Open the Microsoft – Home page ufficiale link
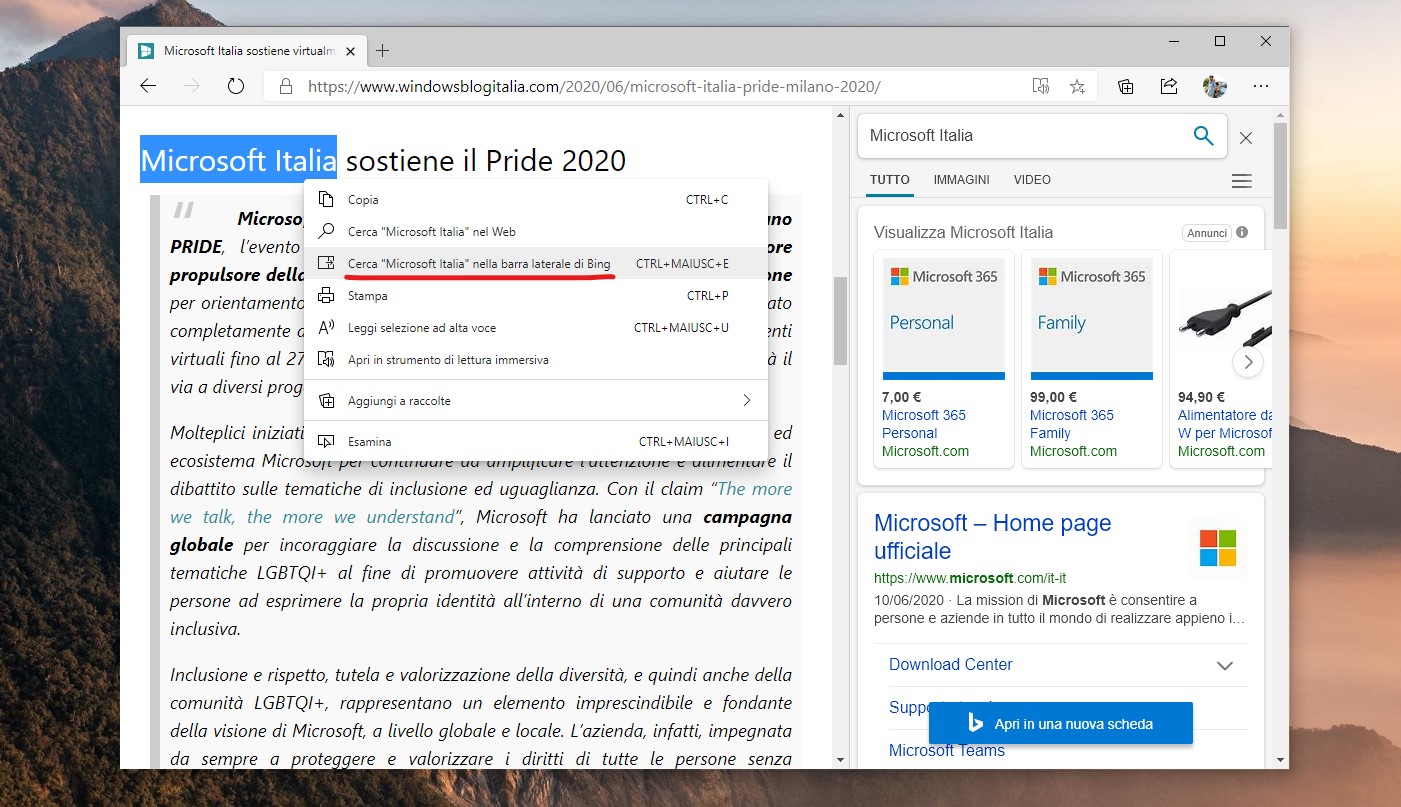The height and width of the screenshot is (807, 1401). point(992,537)
